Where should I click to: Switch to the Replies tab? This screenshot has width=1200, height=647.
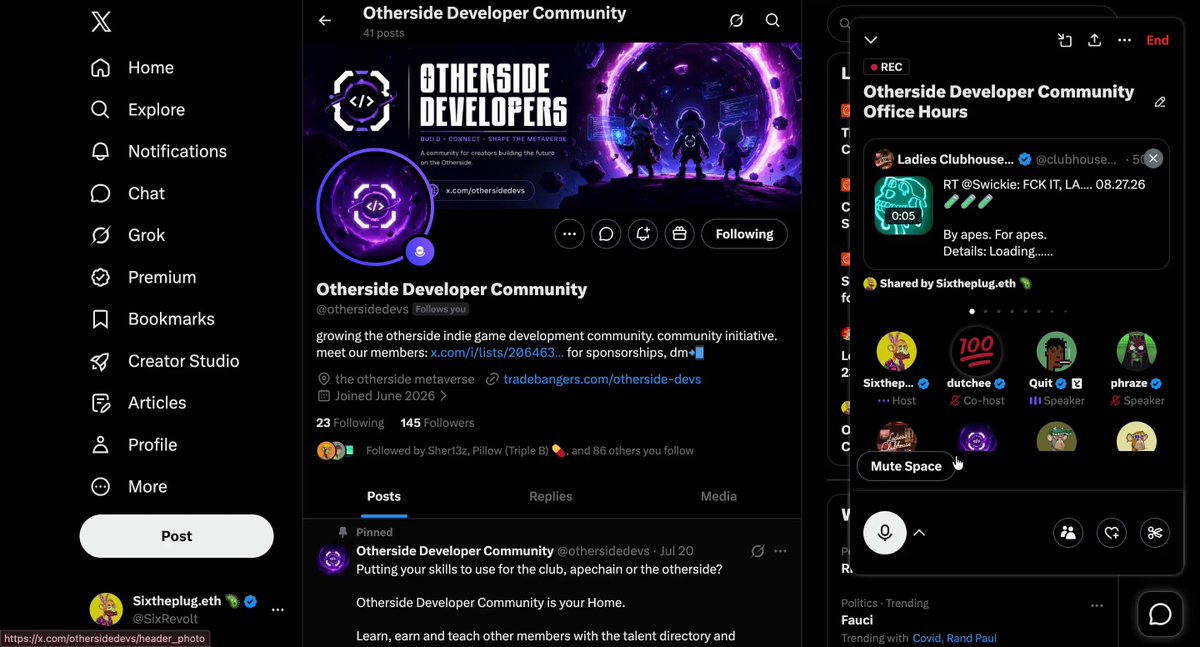tap(551, 496)
